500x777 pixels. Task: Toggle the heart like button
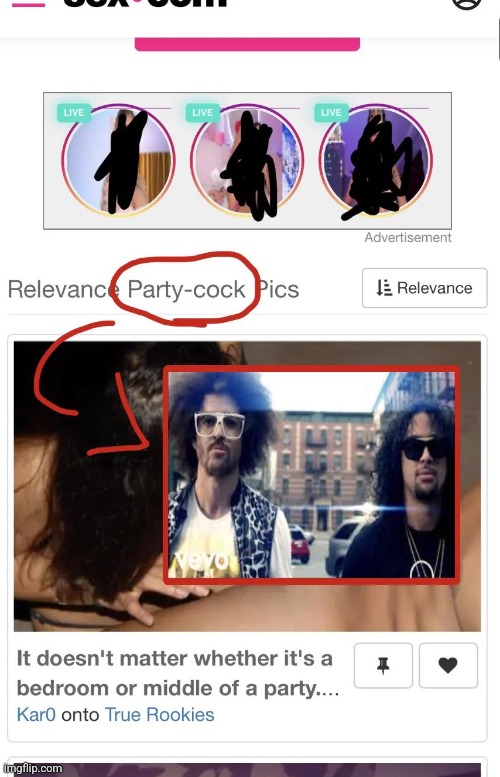(x=448, y=666)
